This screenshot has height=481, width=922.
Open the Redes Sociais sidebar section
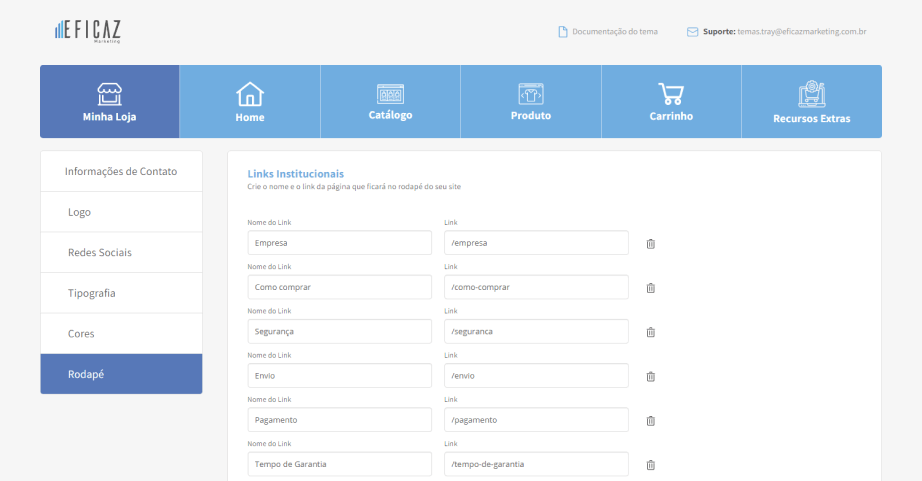pos(121,252)
